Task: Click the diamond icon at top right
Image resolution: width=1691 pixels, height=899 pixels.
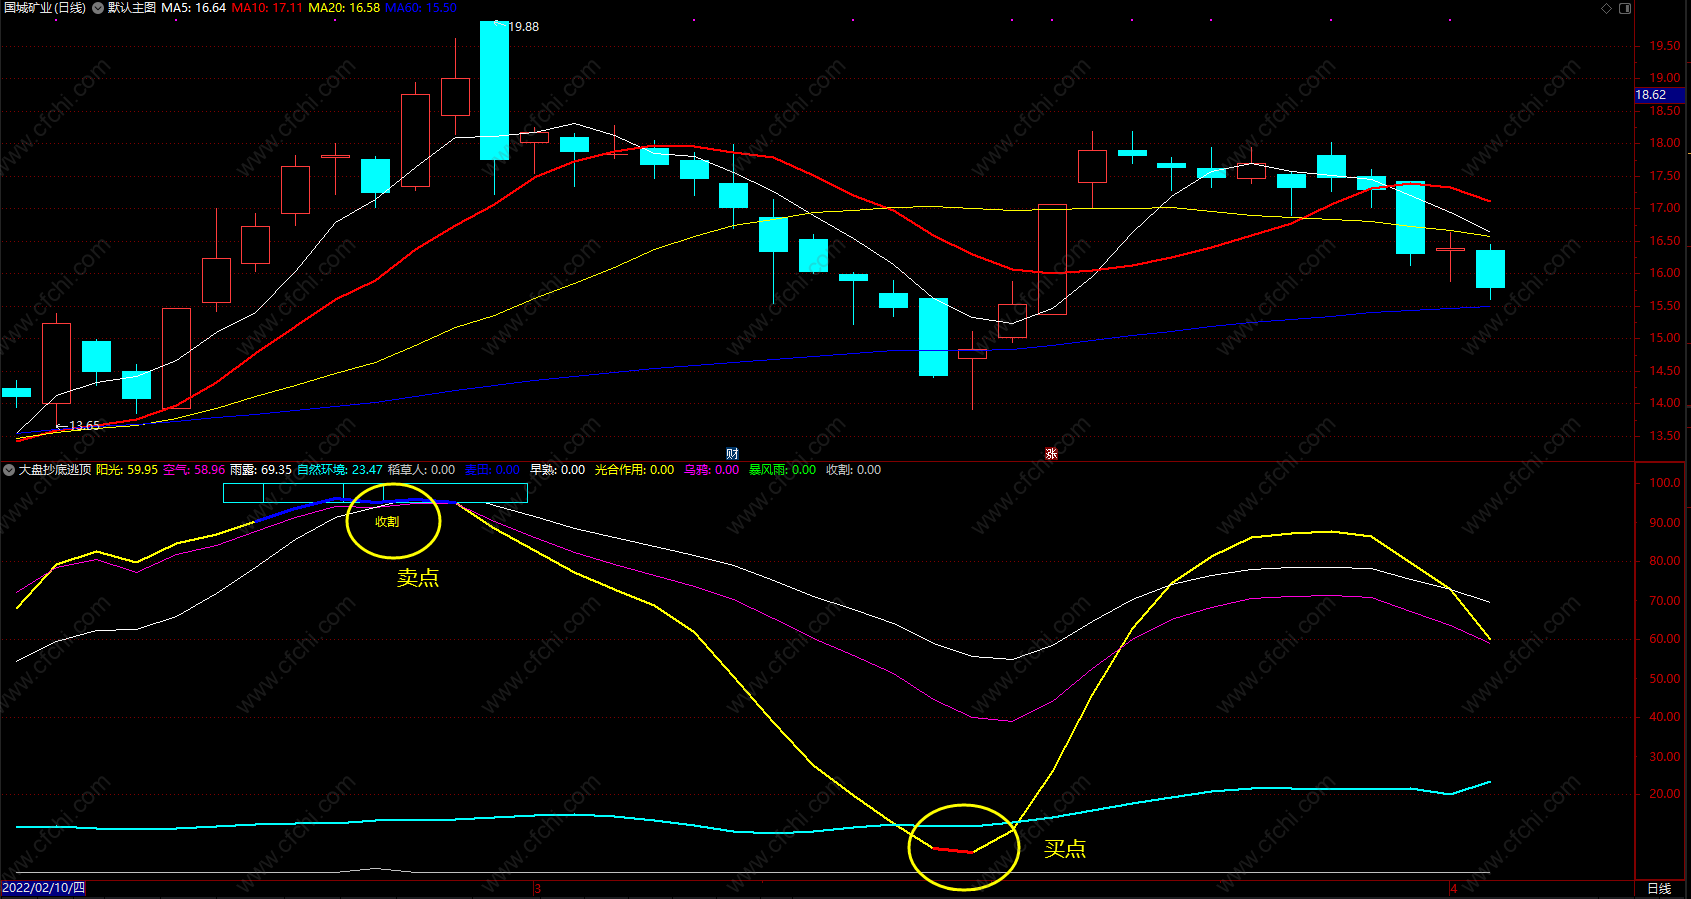Action: (x=1607, y=8)
